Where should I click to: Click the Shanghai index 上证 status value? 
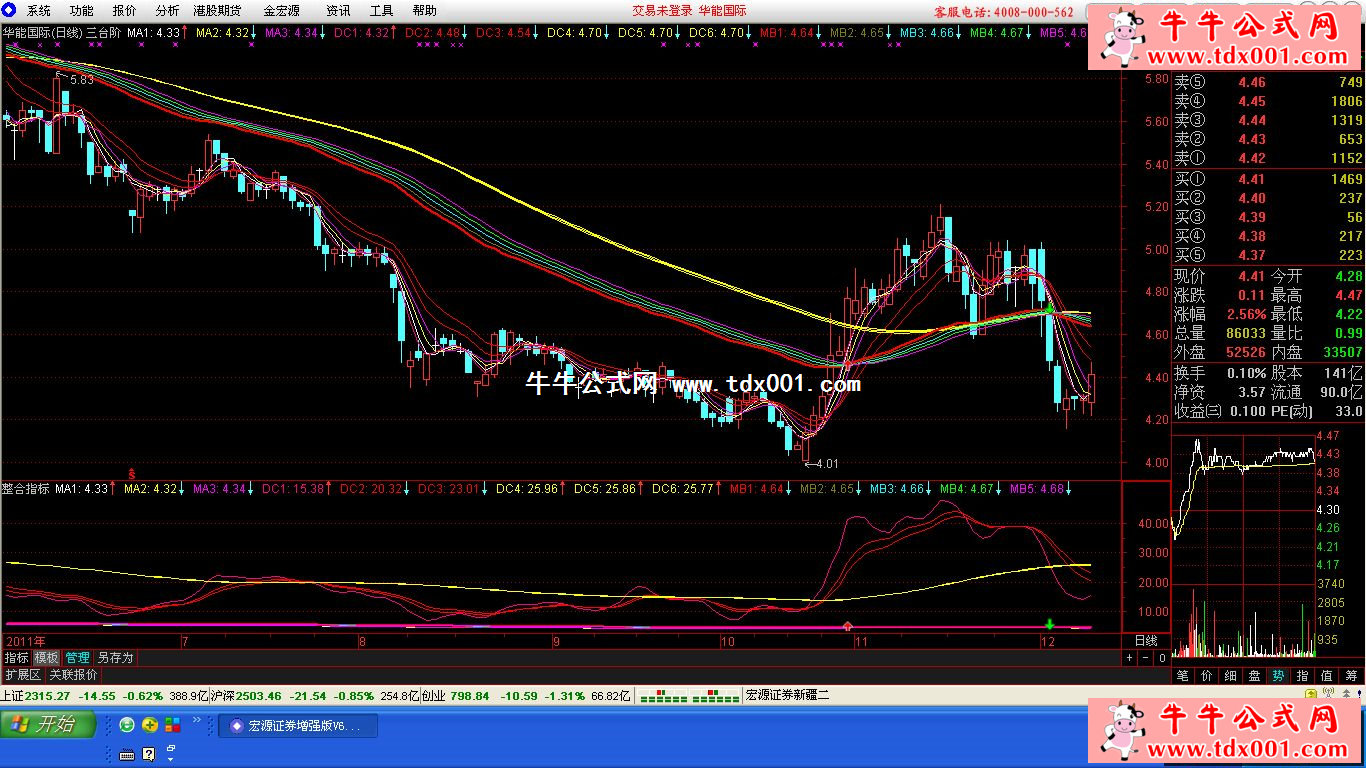47,695
